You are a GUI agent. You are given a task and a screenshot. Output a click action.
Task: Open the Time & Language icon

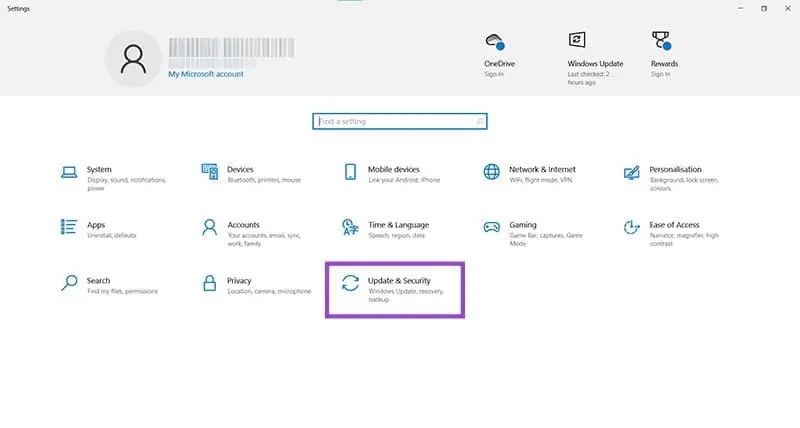pyautogui.click(x=350, y=227)
